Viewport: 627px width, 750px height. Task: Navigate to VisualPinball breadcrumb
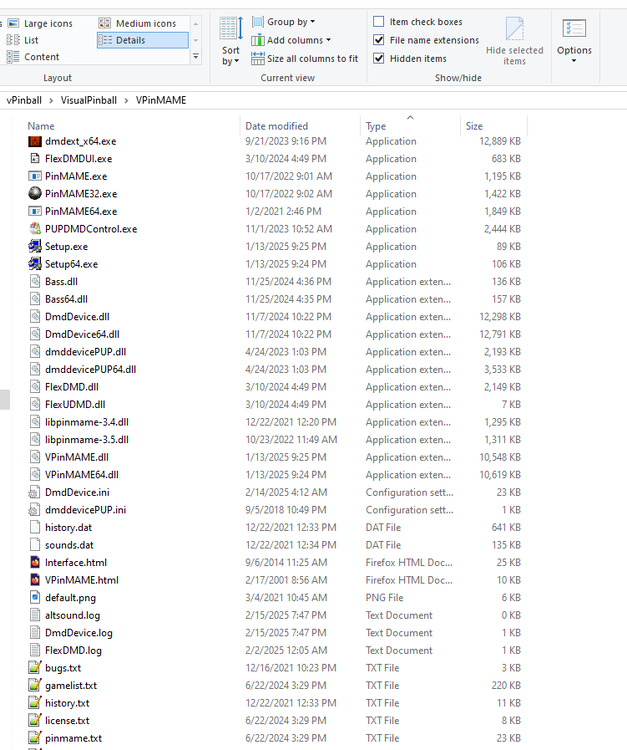click(88, 100)
